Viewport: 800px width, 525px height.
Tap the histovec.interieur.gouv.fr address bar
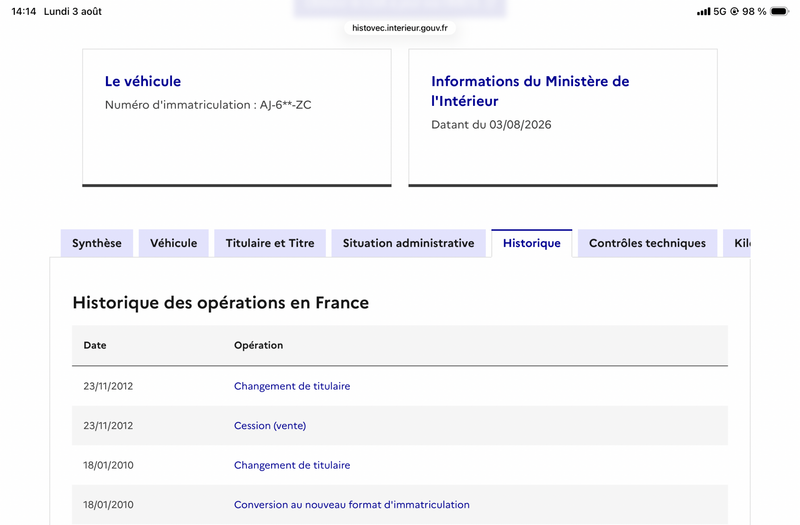coord(400,28)
